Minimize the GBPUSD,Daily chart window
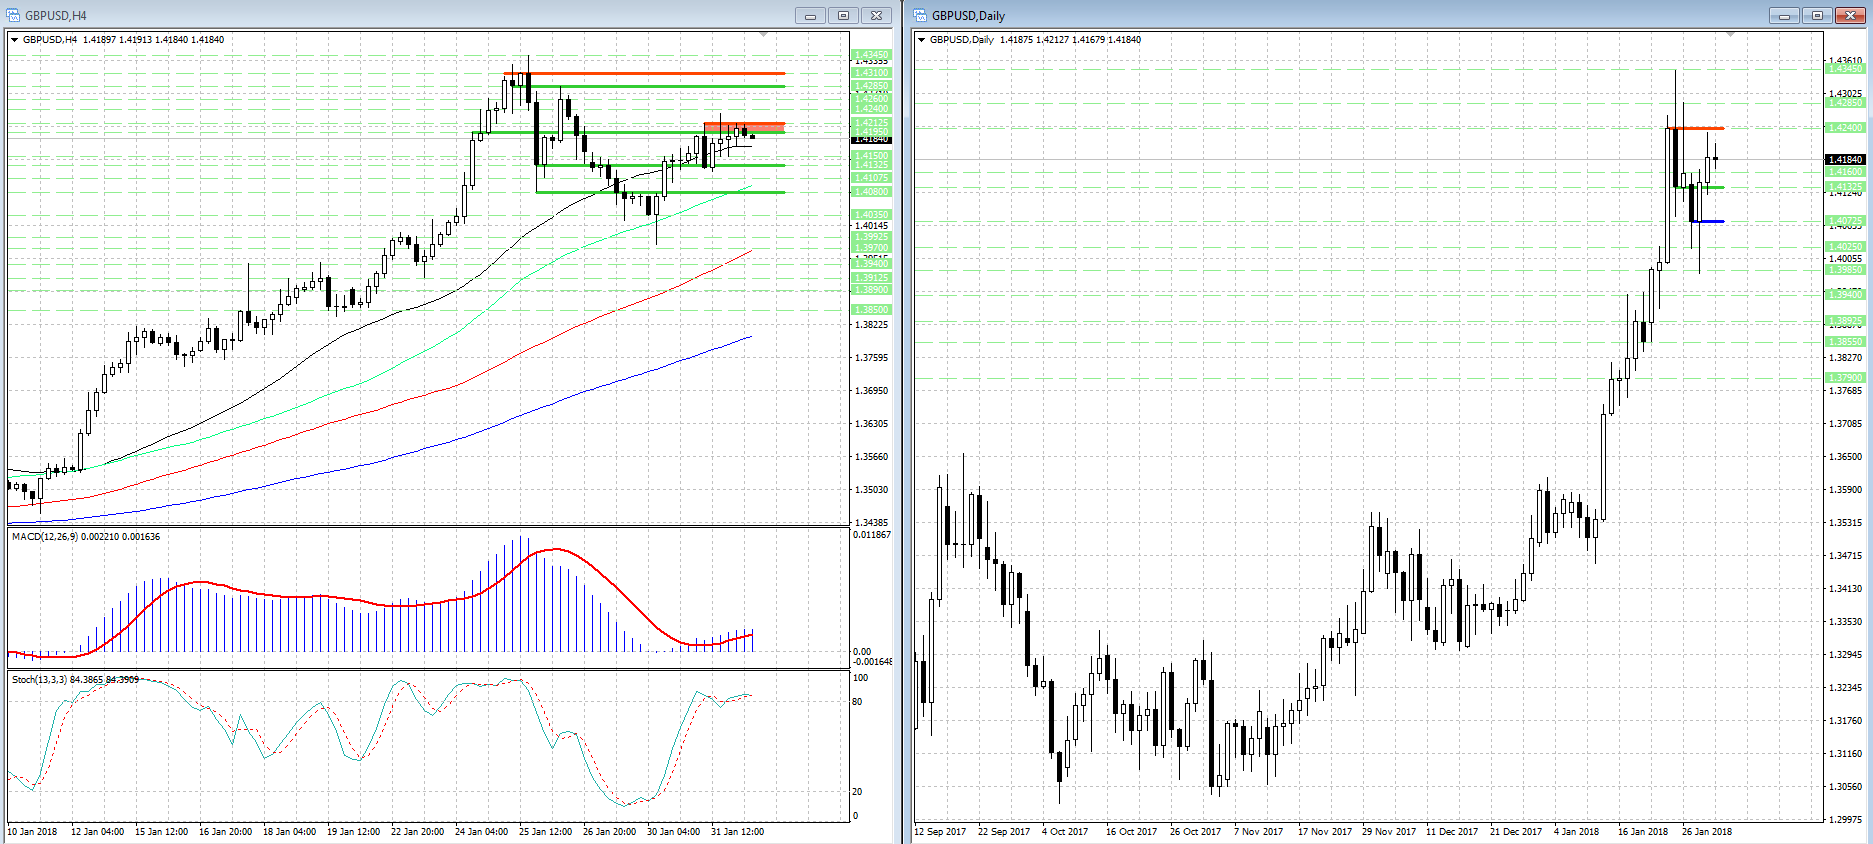This screenshot has width=1873, height=844. [1784, 15]
